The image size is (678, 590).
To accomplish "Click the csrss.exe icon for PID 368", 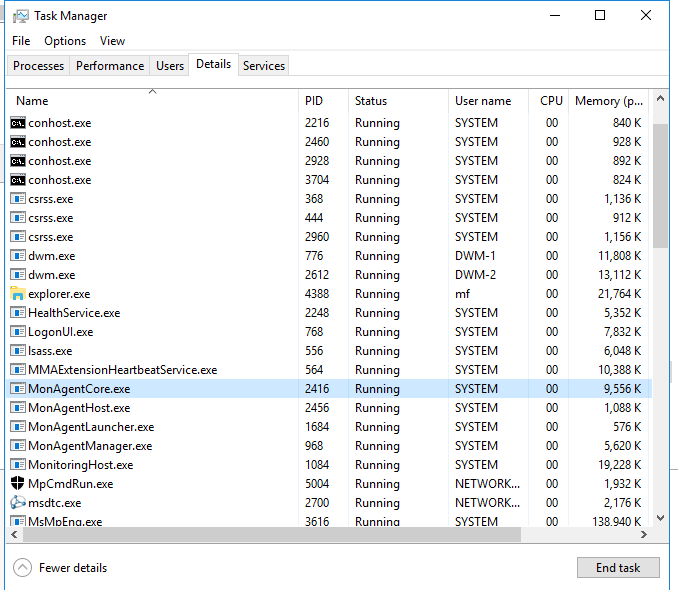I will pyautogui.click(x=18, y=199).
